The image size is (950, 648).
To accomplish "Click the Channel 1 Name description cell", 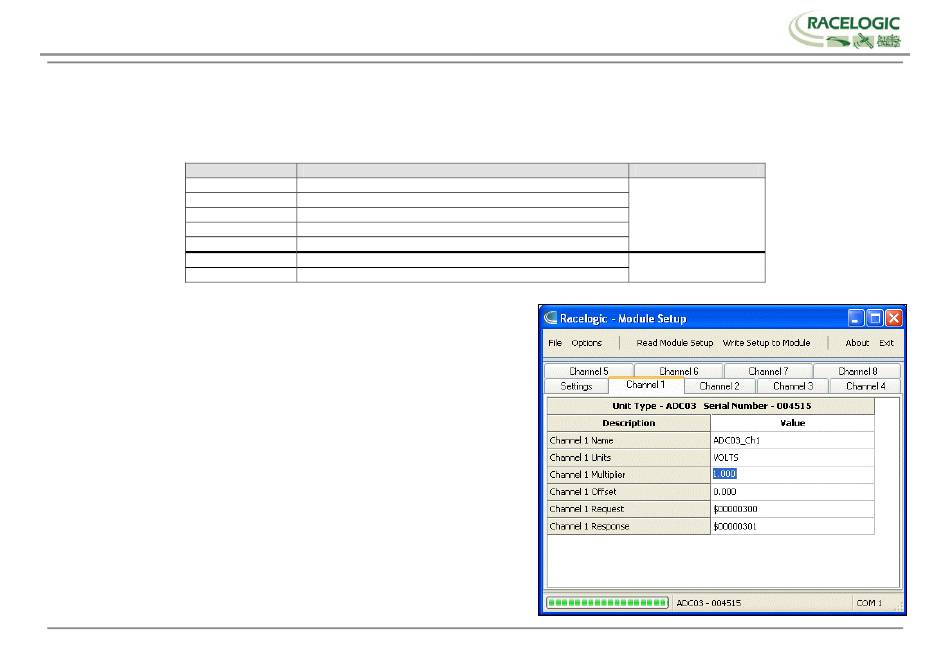I will (x=628, y=440).
